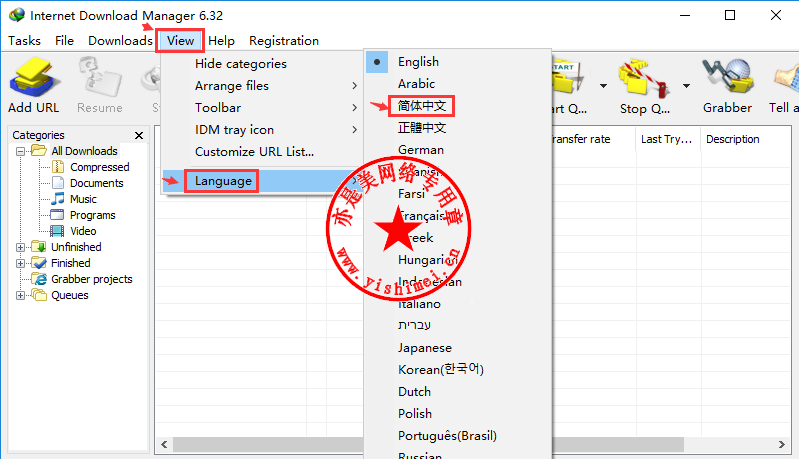Open the Arrange files submenu
The height and width of the screenshot is (459, 799).
261,86
